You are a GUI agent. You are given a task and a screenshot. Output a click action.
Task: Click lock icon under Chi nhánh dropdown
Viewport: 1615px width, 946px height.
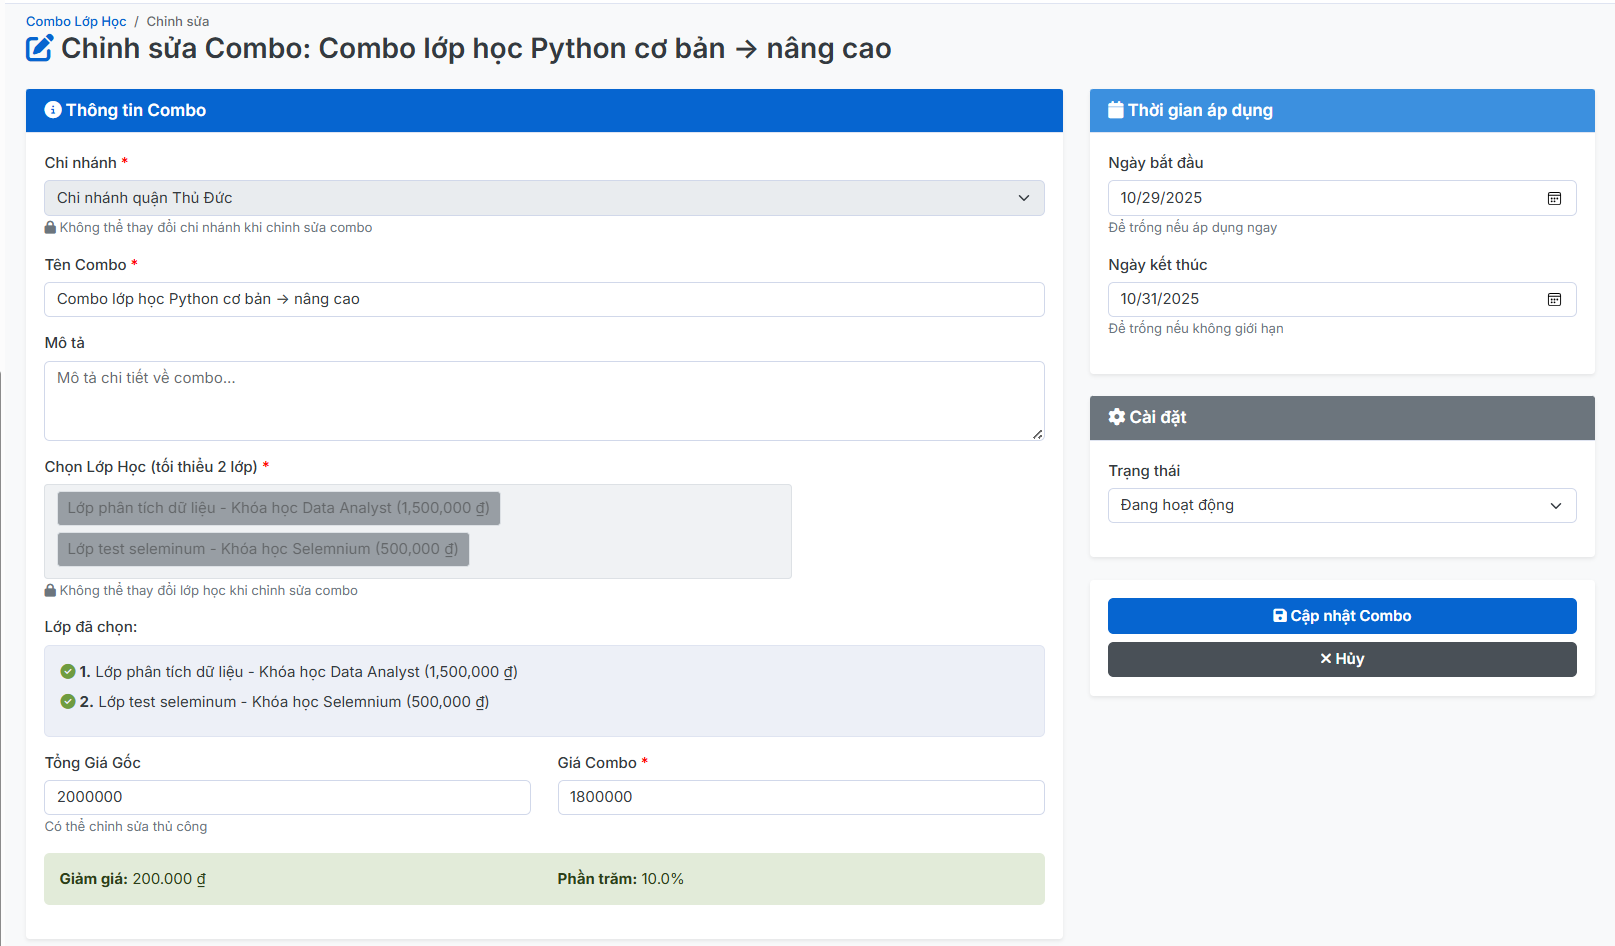click(50, 228)
